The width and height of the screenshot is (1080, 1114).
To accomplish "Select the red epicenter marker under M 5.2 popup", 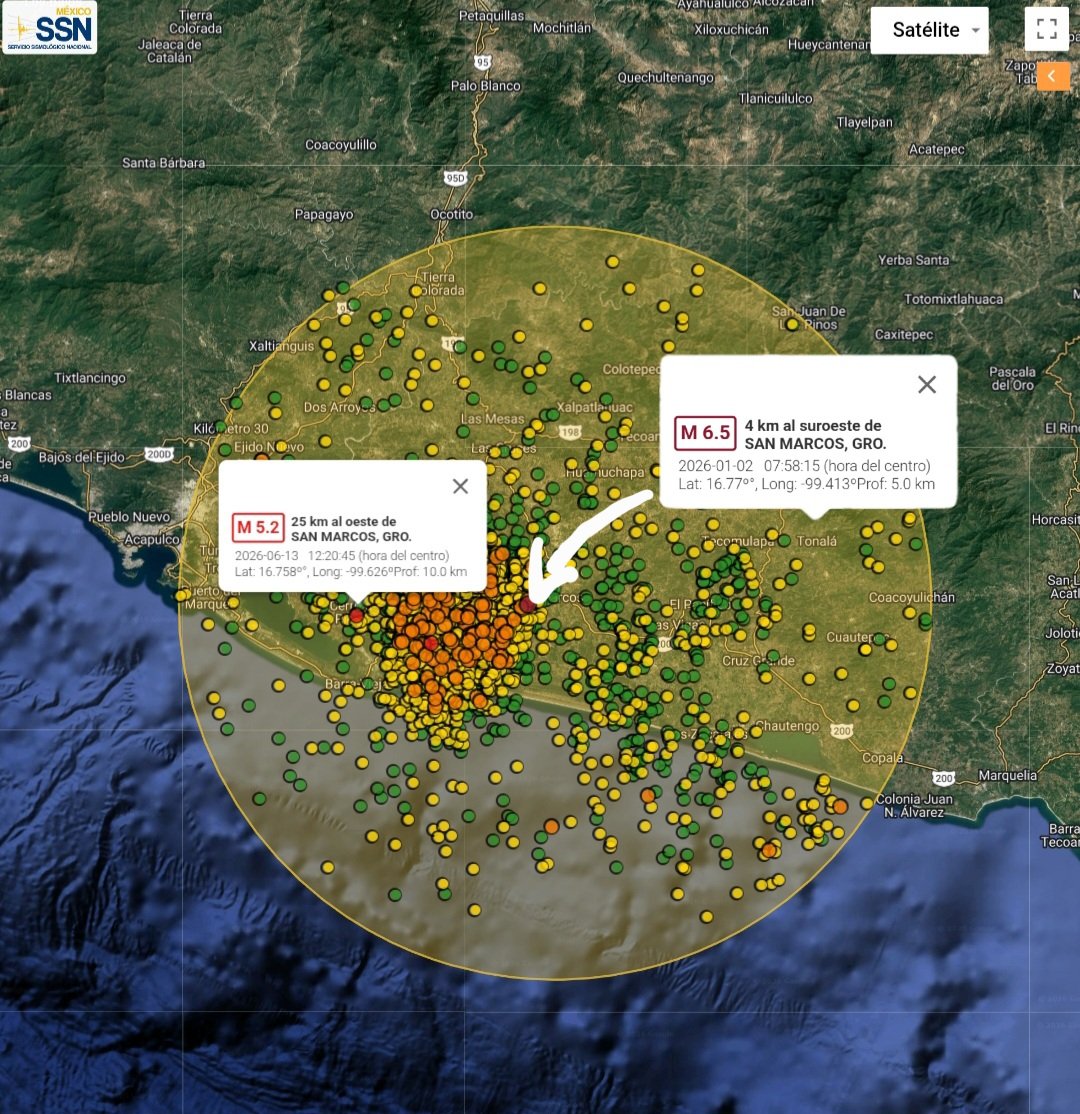I will tap(356, 615).
